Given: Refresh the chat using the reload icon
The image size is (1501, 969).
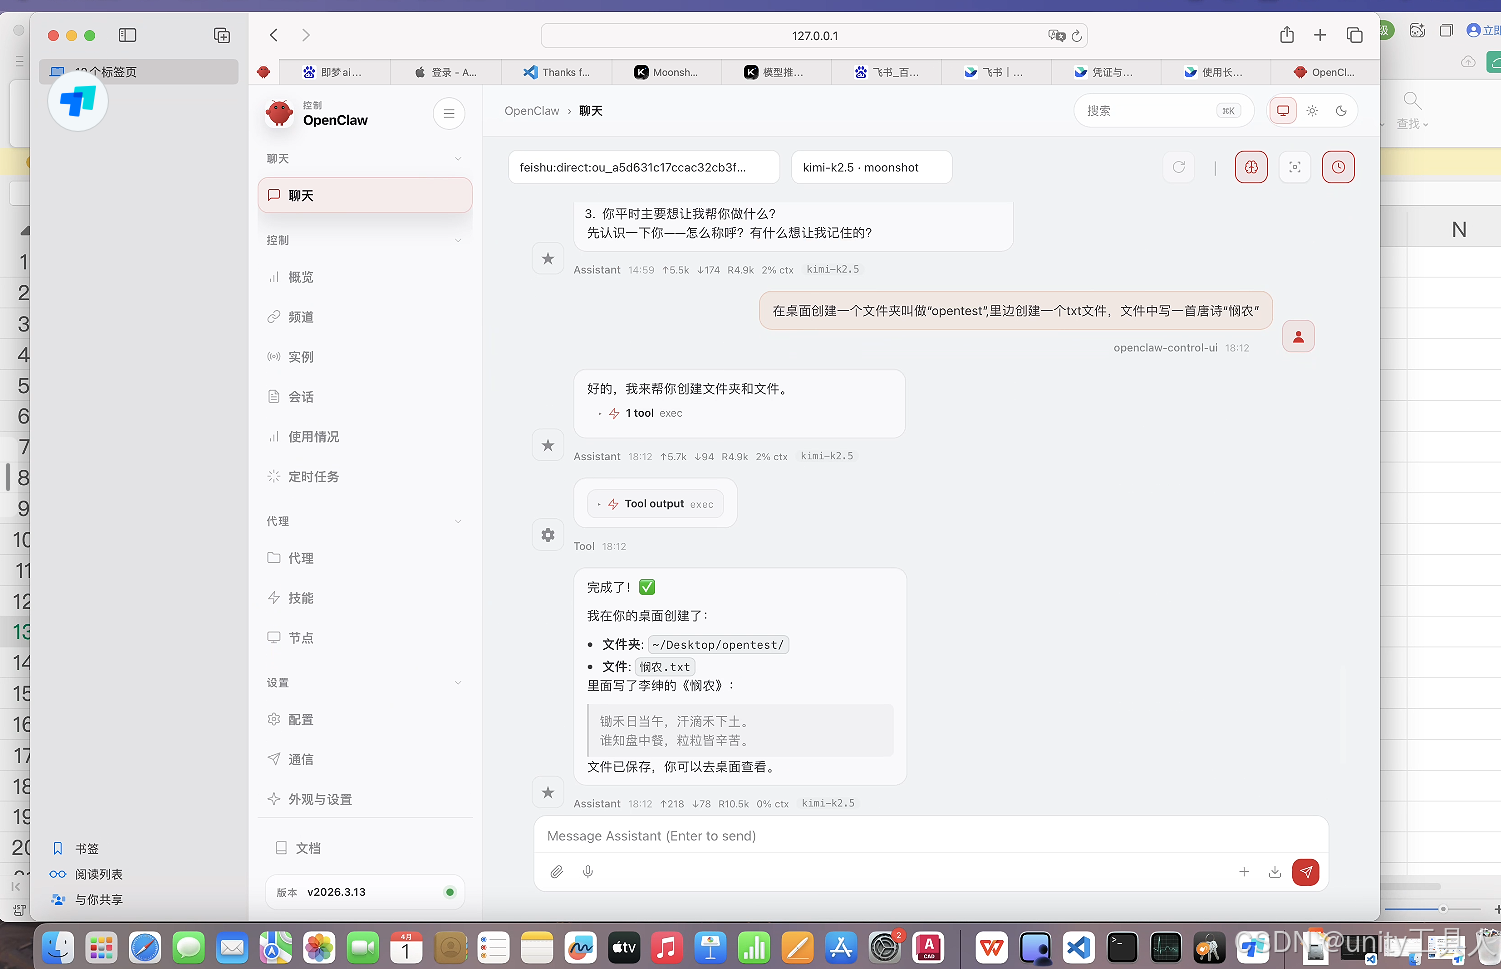Looking at the screenshot, I should 1179,167.
